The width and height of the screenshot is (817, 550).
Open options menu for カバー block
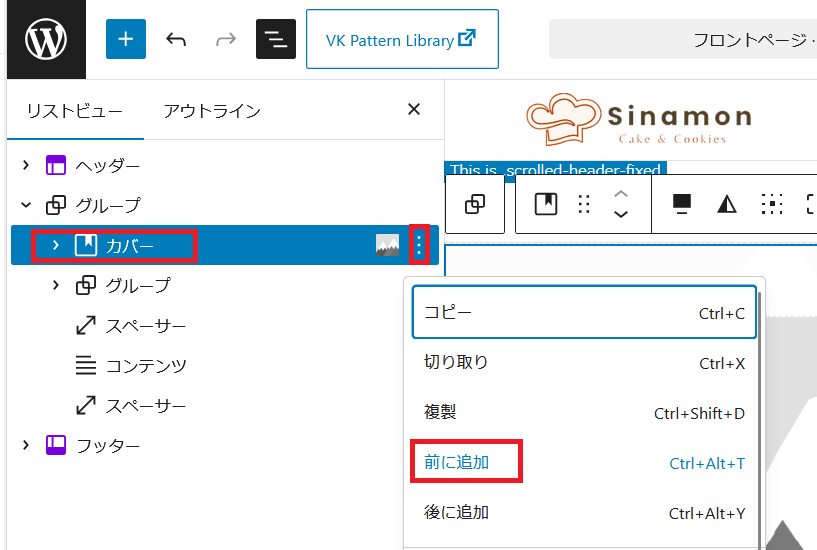(x=419, y=245)
